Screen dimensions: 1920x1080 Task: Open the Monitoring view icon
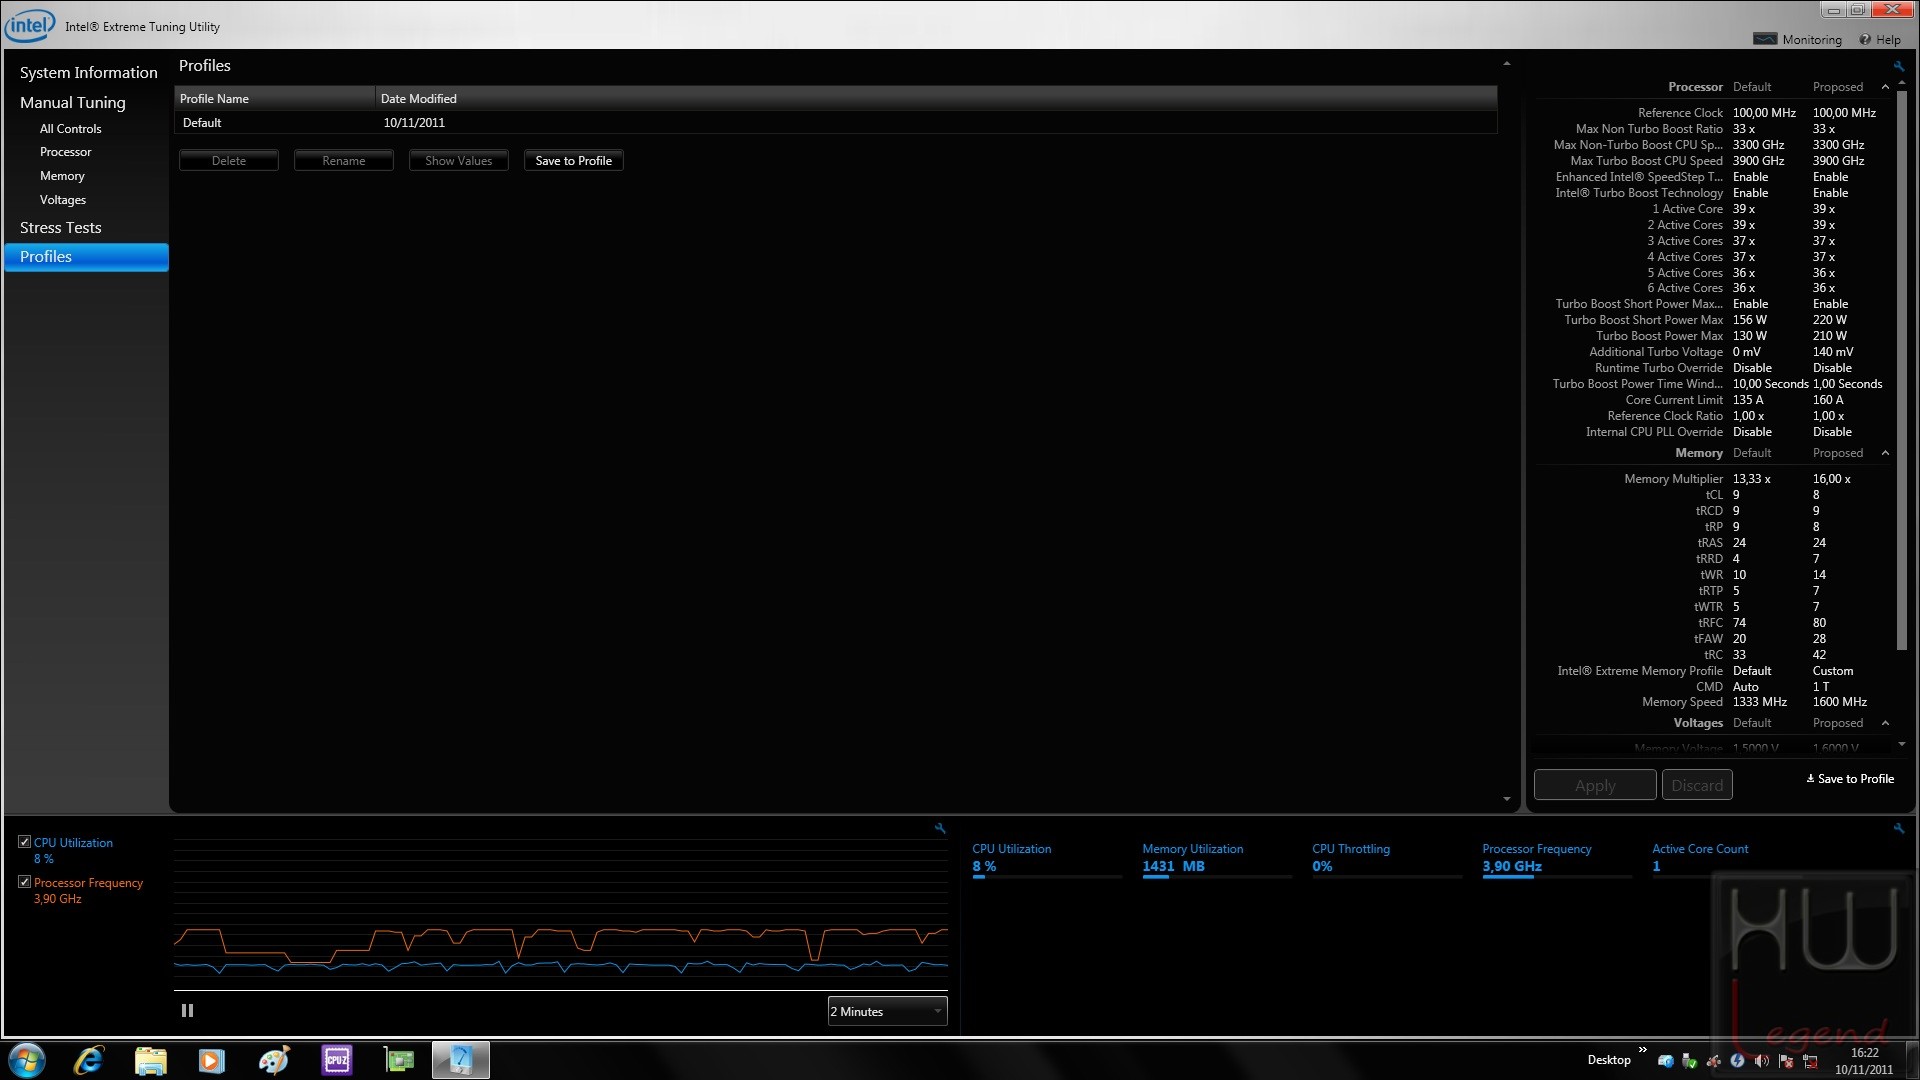1765,39
